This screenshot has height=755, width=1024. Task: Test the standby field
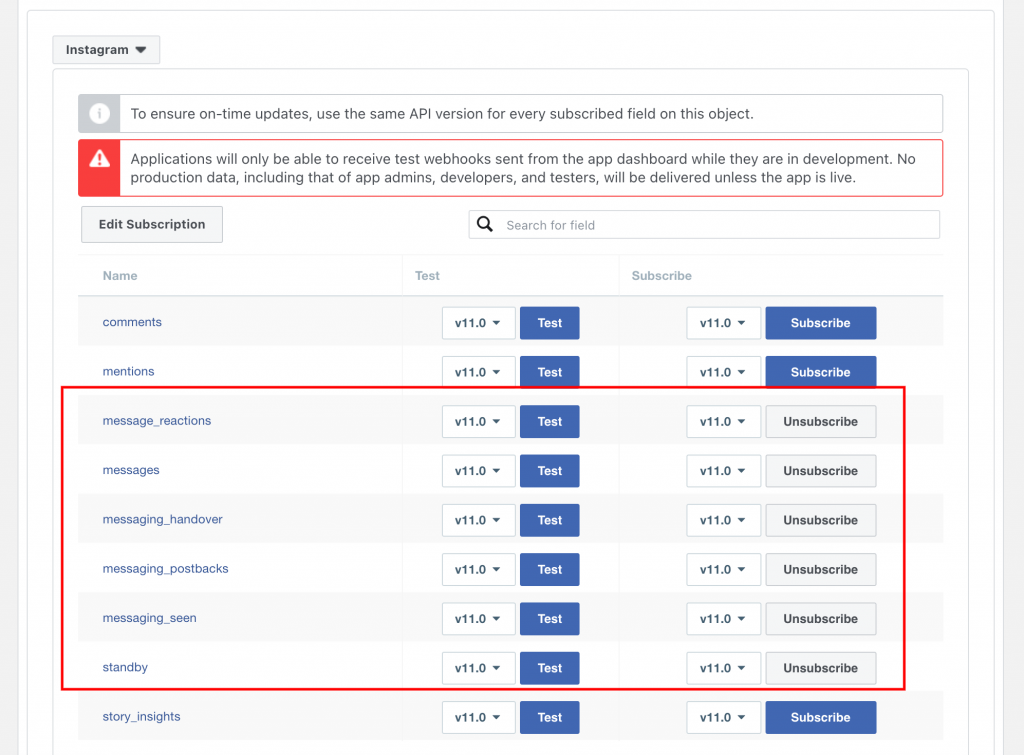pos(549,667)
